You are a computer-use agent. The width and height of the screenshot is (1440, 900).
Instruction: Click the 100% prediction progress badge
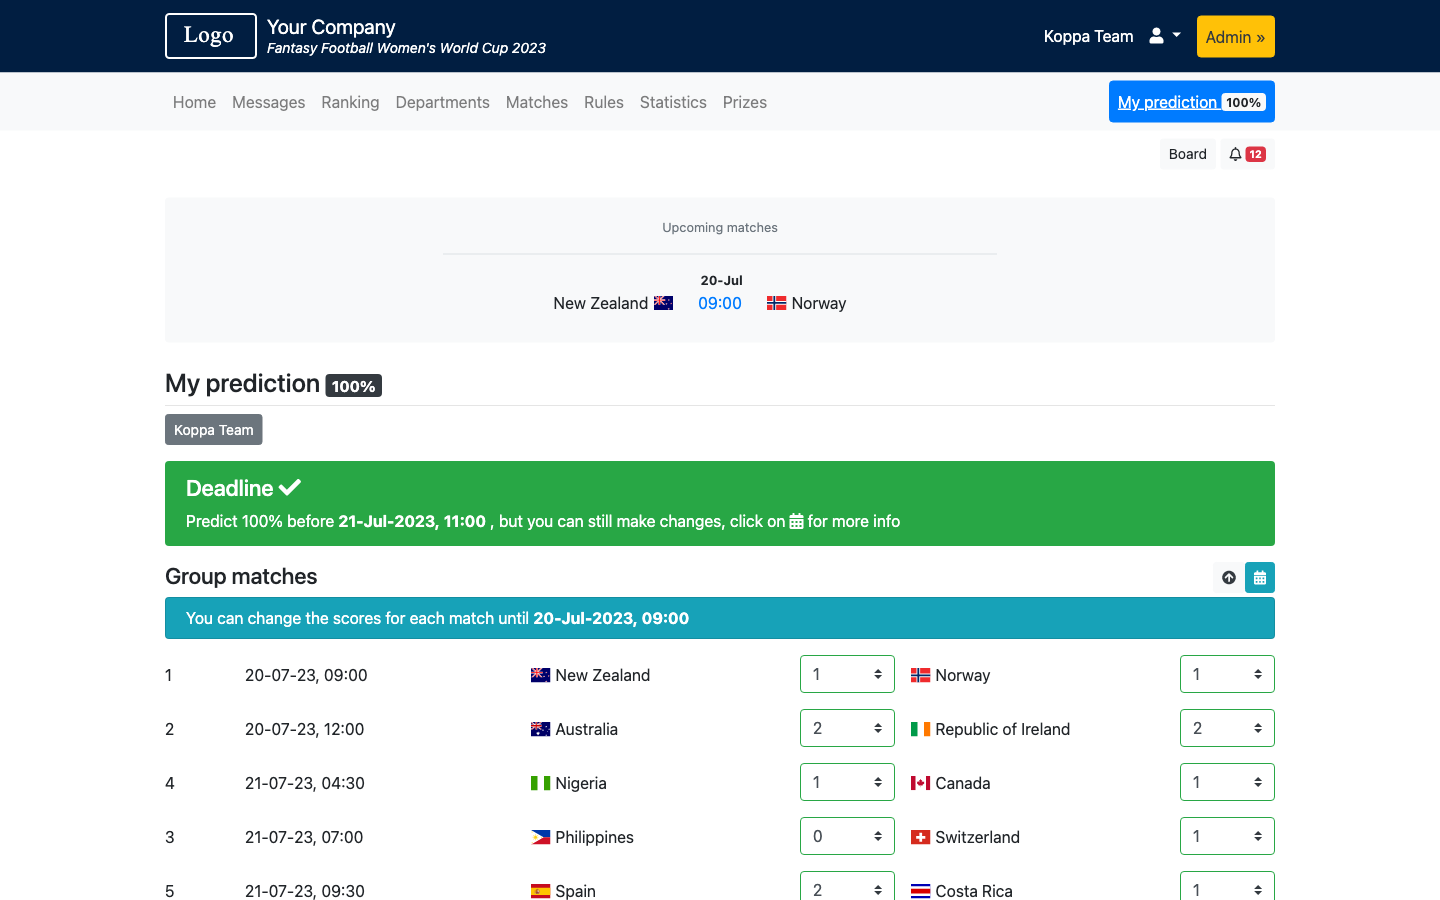pyautogui.click(x=353, y=385)
